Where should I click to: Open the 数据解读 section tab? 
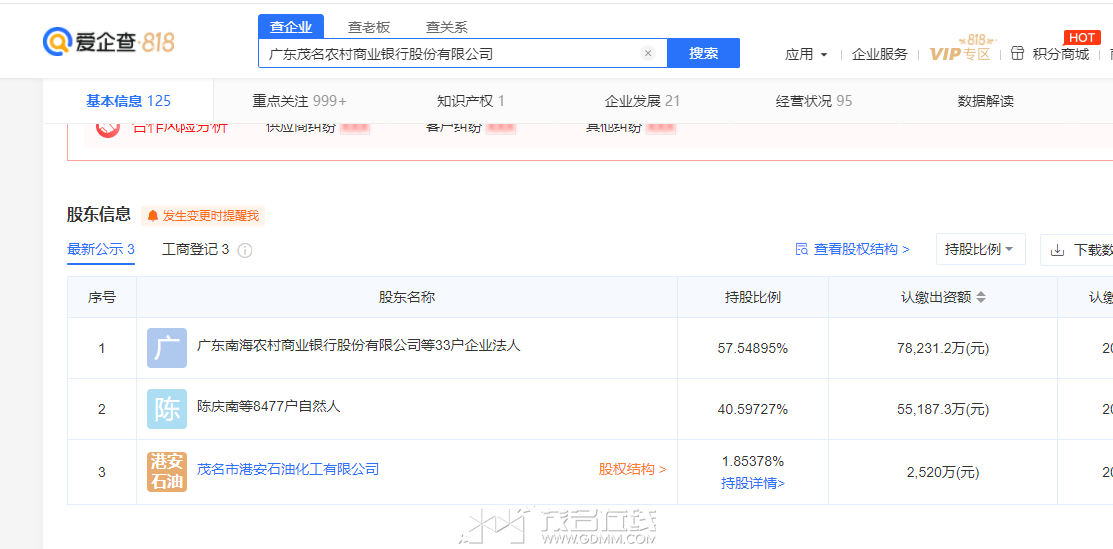pyautogui.click(x=985, y=101)
